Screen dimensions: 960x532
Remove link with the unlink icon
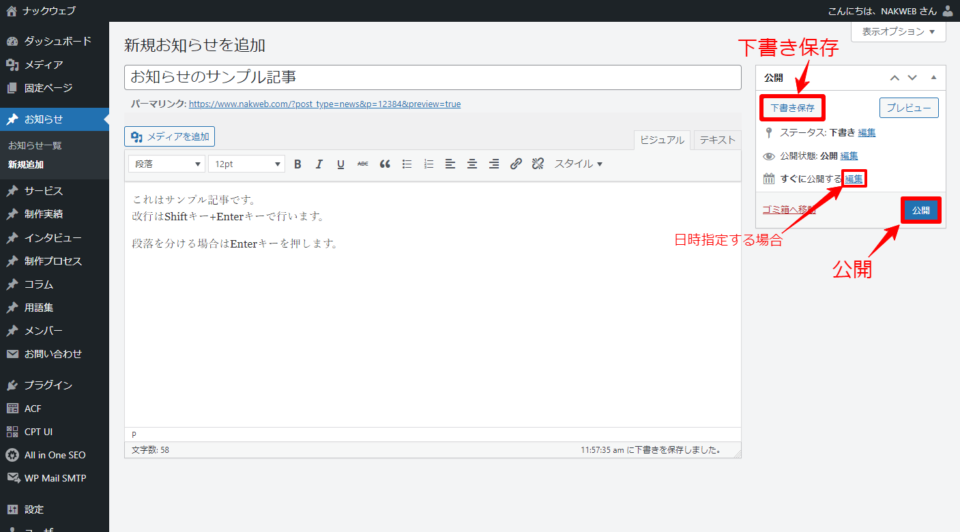(538, 164)
